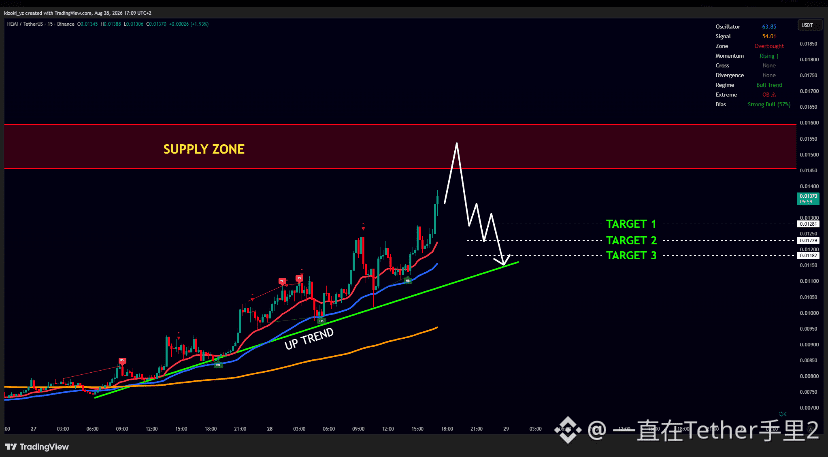Image resolution: width=828 pixels, height=457 pixels.
Task: Click the Zone Overbought value
Action: click(x=769, y=46)
